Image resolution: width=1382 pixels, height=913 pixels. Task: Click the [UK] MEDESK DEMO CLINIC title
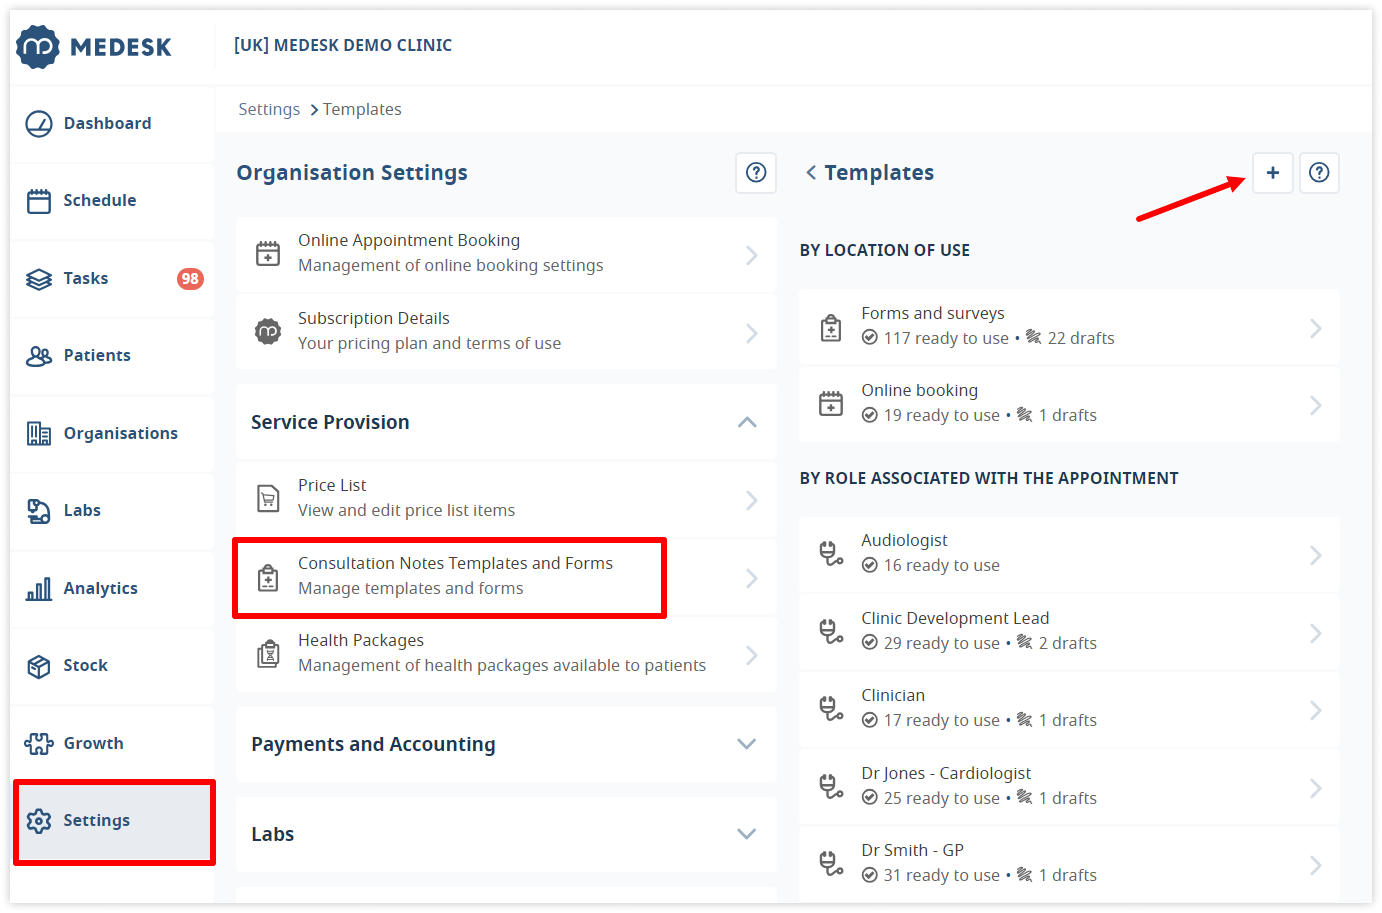tap(343, 46)
